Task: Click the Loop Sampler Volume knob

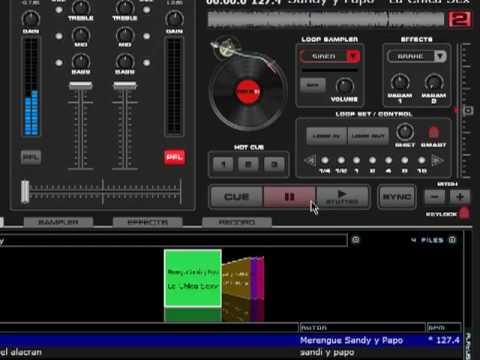Action: [x=344, y=86]
